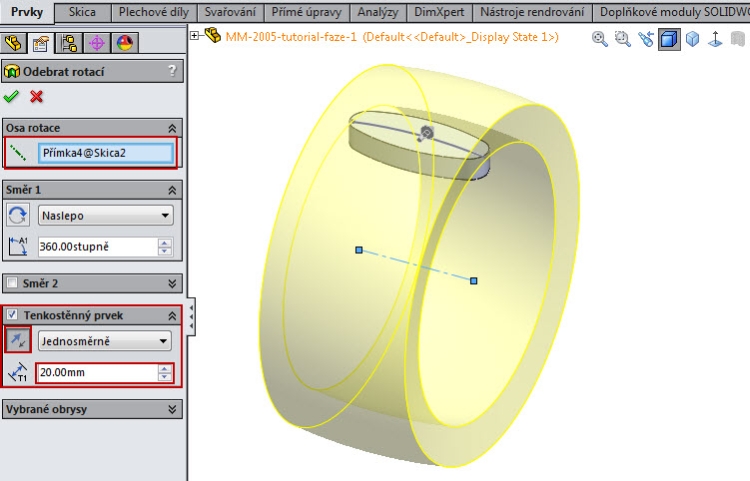Collapse the Tenkostěnný prvek section
This screenshot has height=481, width=750.
pos(172,316)
